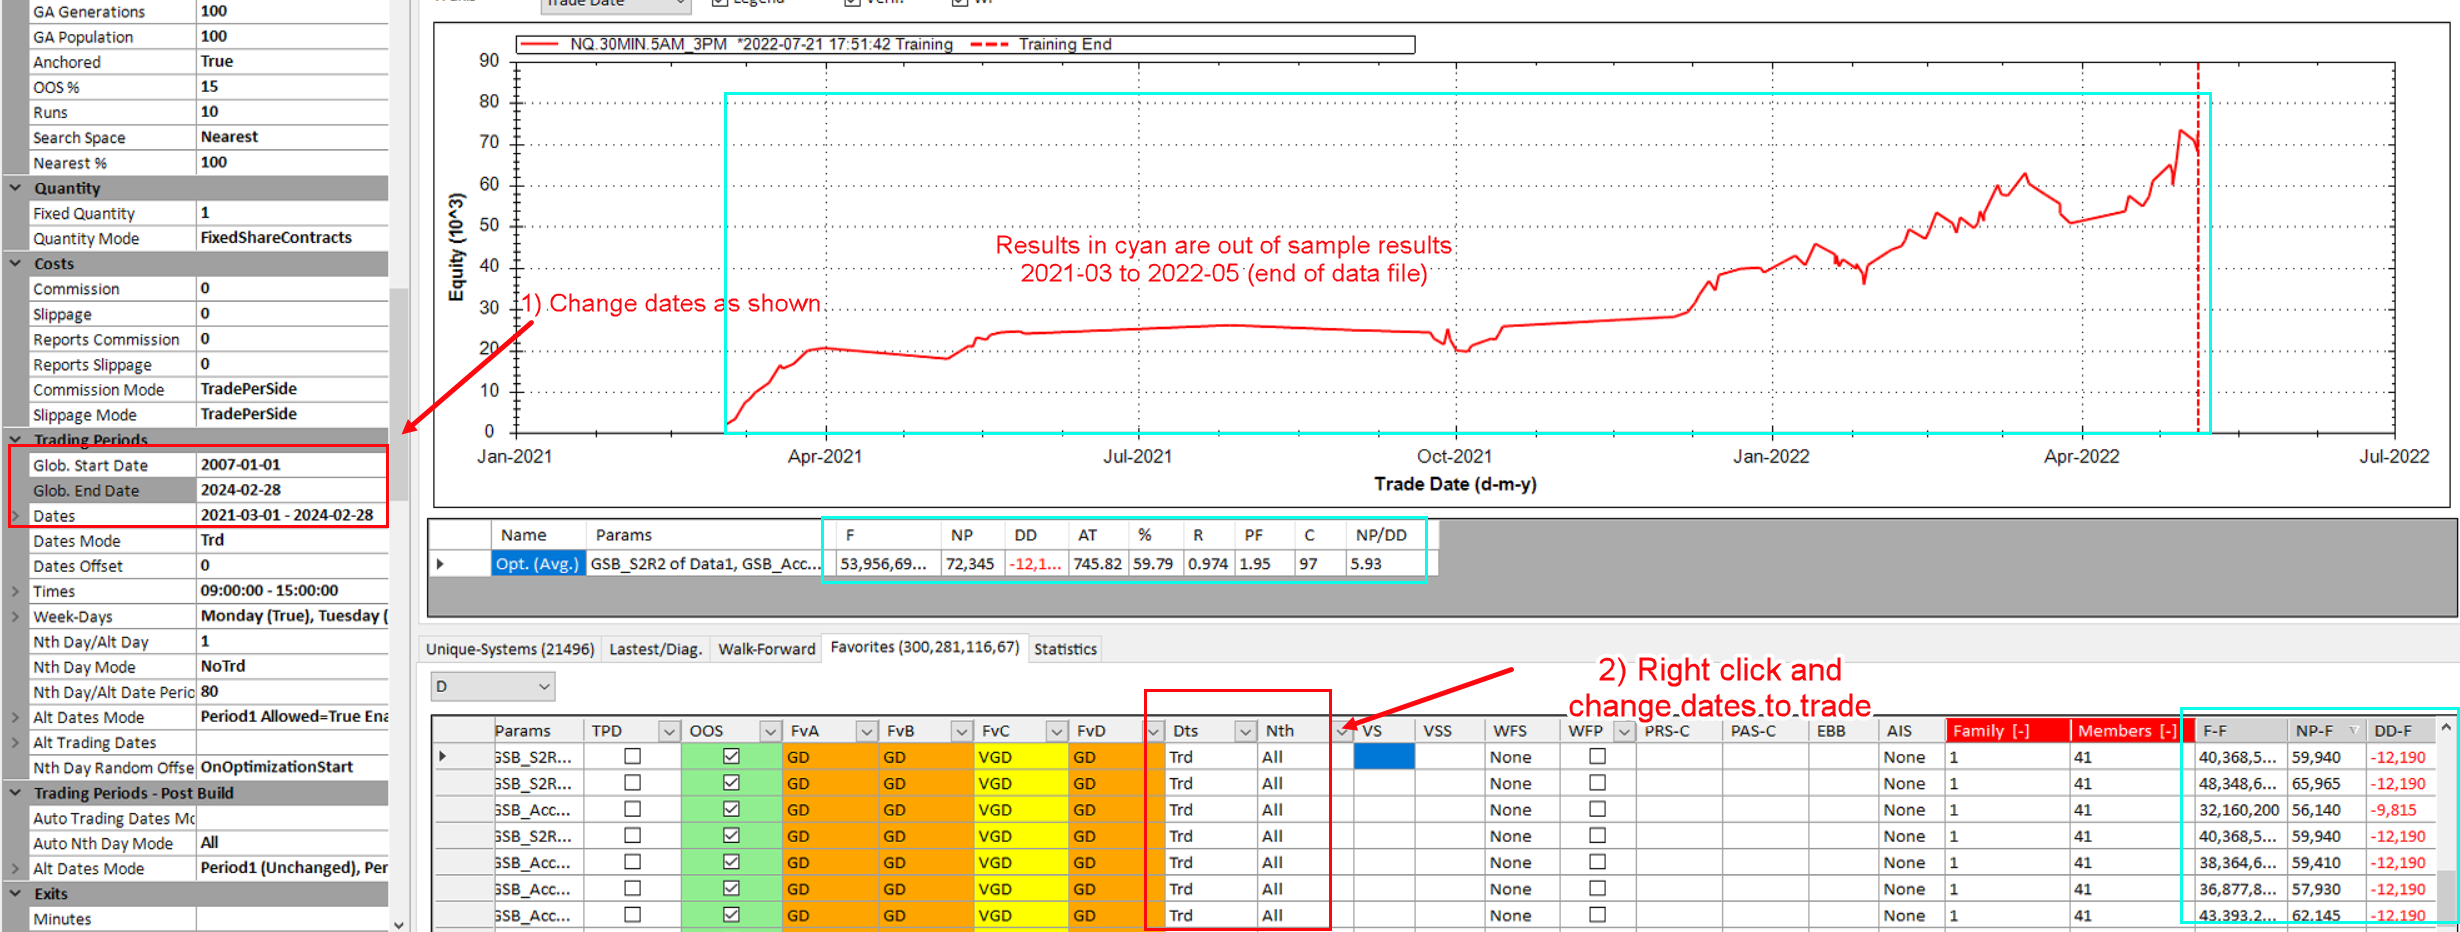Expand the Dates property row
This screenshot has width=2460, height=932.
(15, 516)
